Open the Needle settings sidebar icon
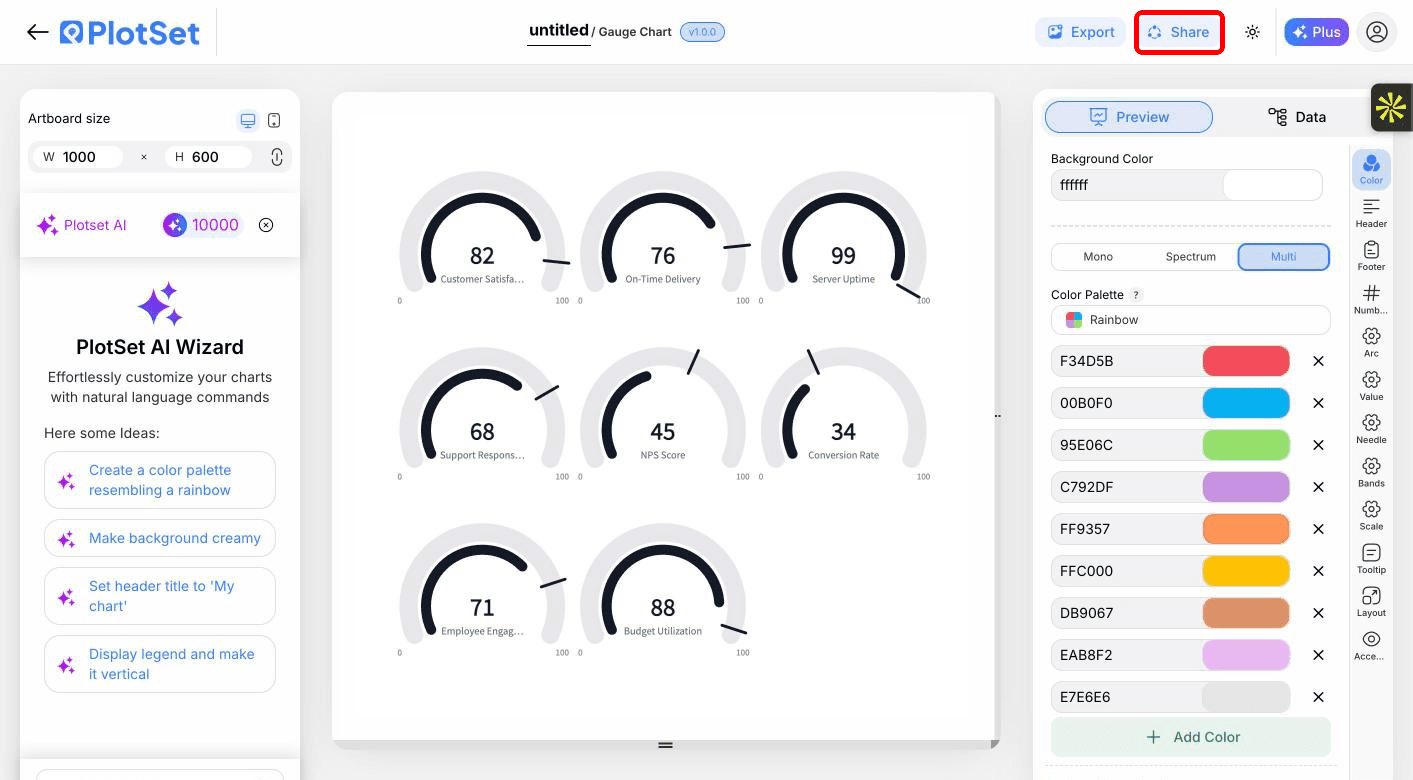 1371,428
